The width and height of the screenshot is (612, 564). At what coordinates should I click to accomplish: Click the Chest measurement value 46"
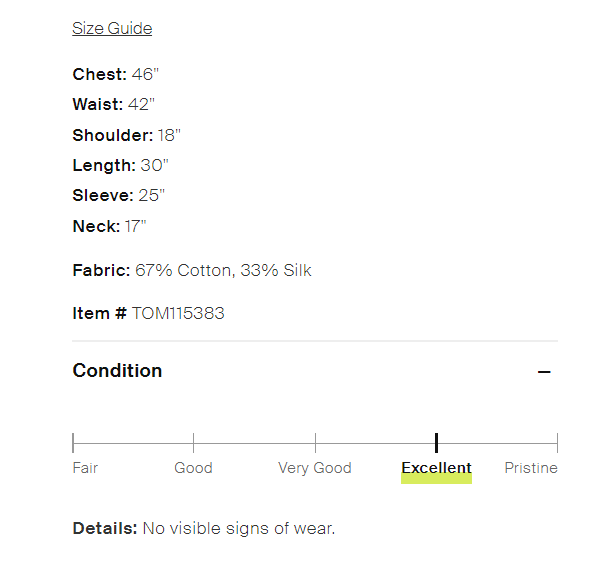[147, 74]
